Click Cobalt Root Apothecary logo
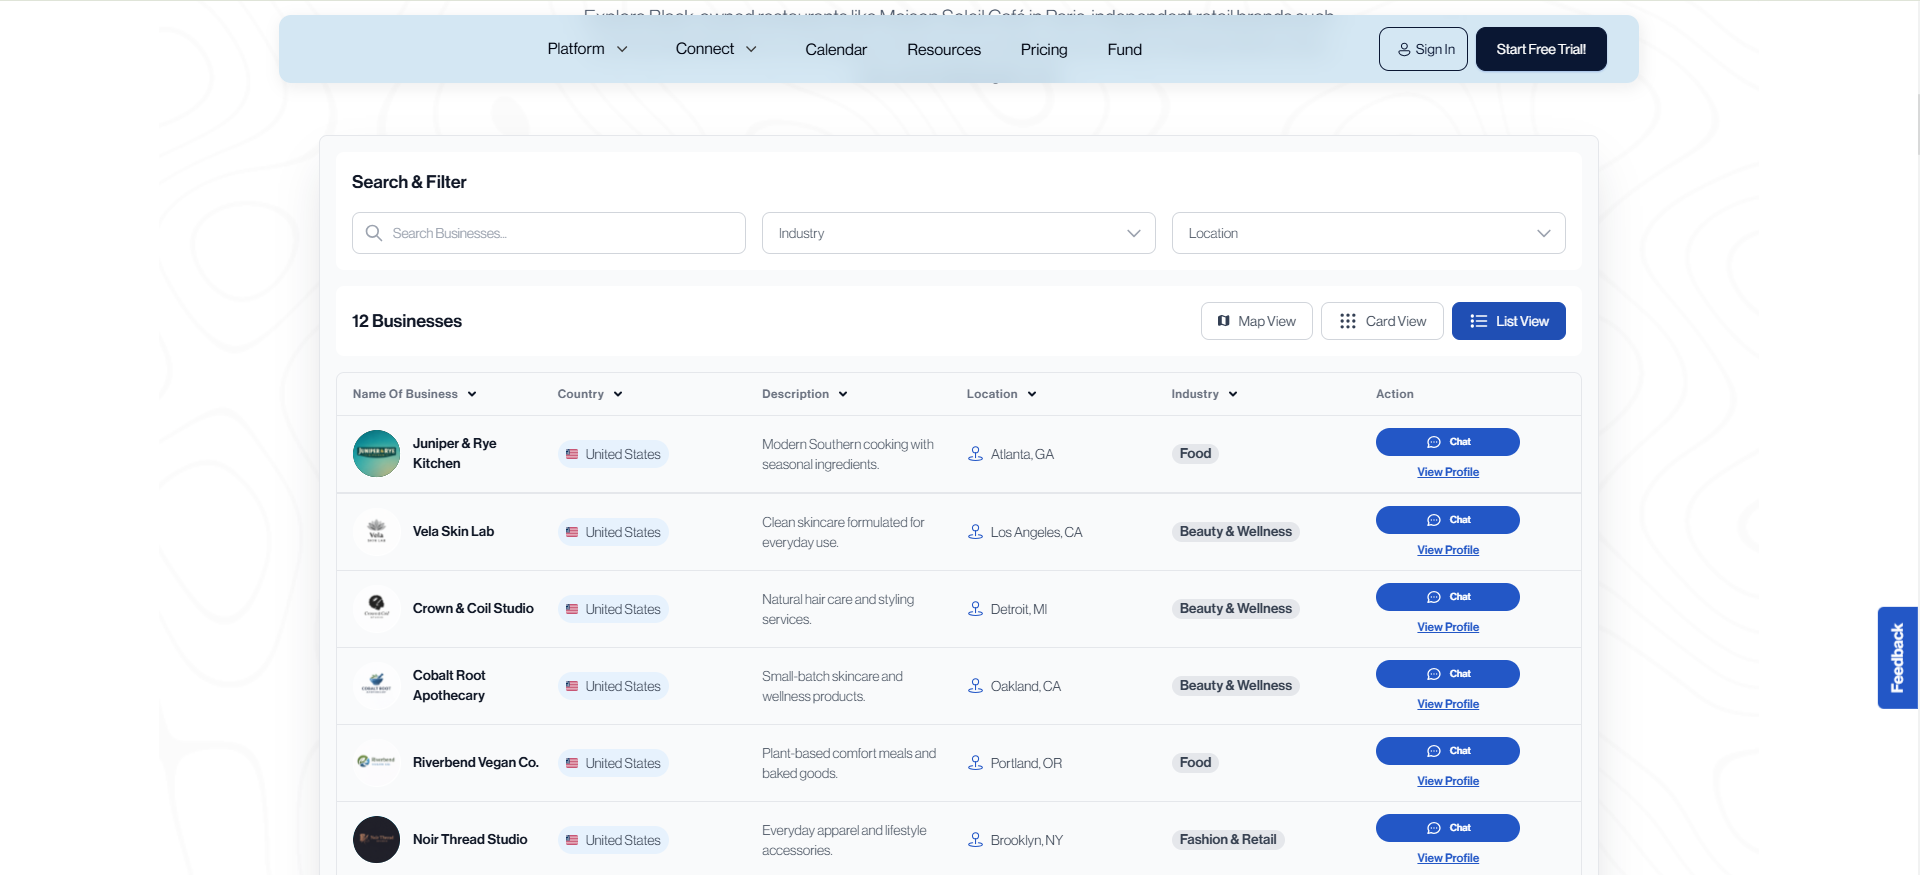Image resolution: width=1920 pixels, height=875 pixels. (376, 685)
